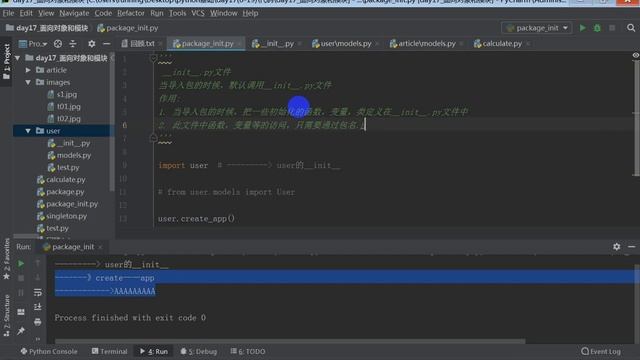Rerun package_init in Run panel

pyautogui.click(x=20, y=264)
